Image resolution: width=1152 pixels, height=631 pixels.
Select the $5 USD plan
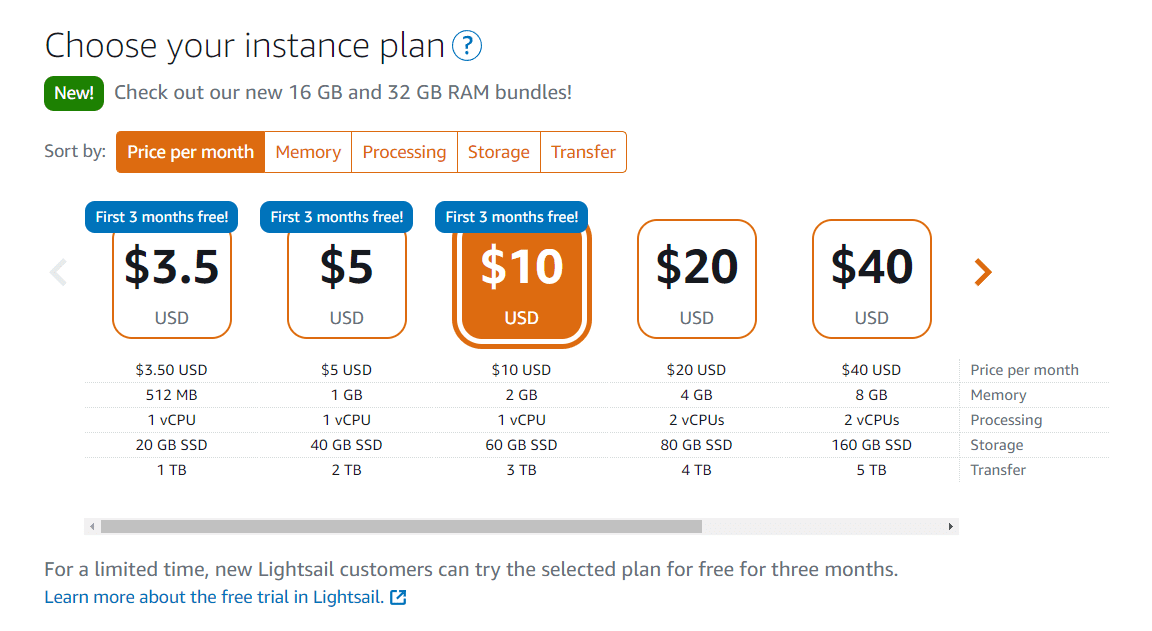346,279
